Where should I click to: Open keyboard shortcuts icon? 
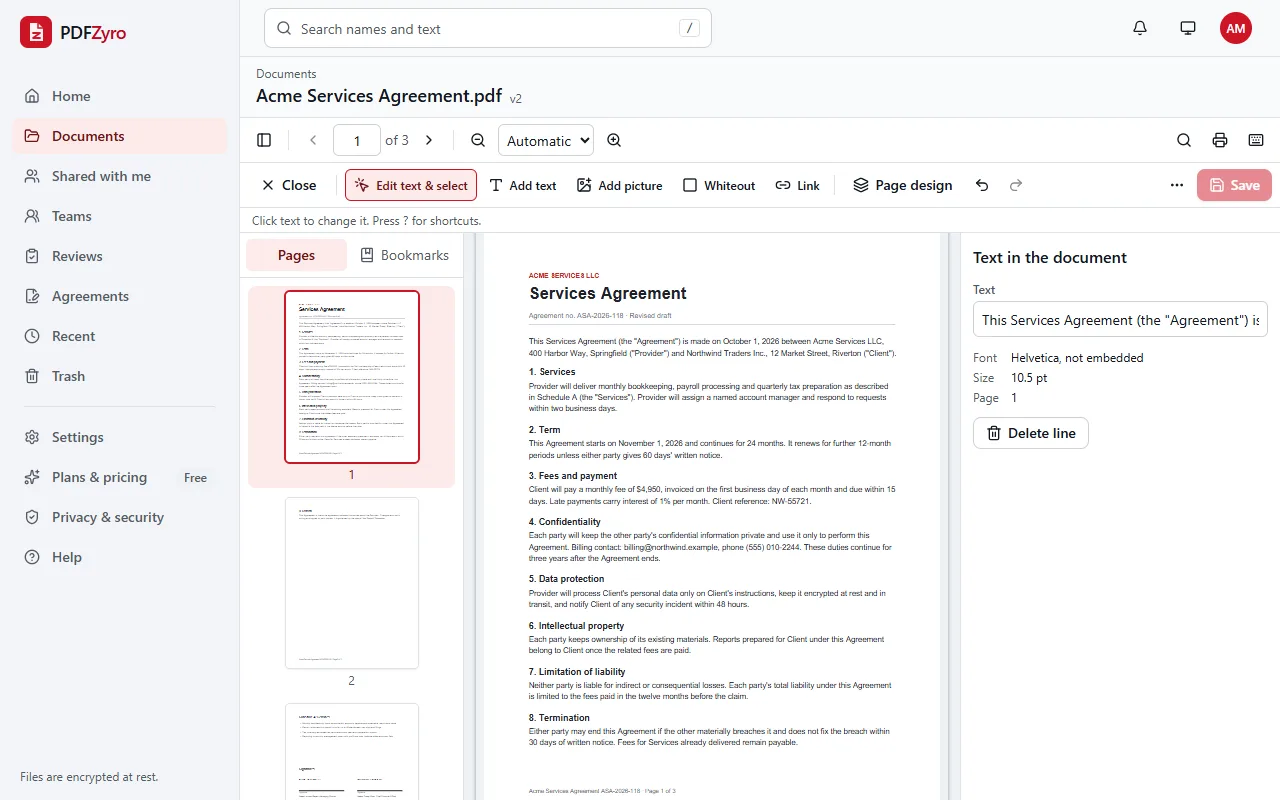(x=1256, y=141)
